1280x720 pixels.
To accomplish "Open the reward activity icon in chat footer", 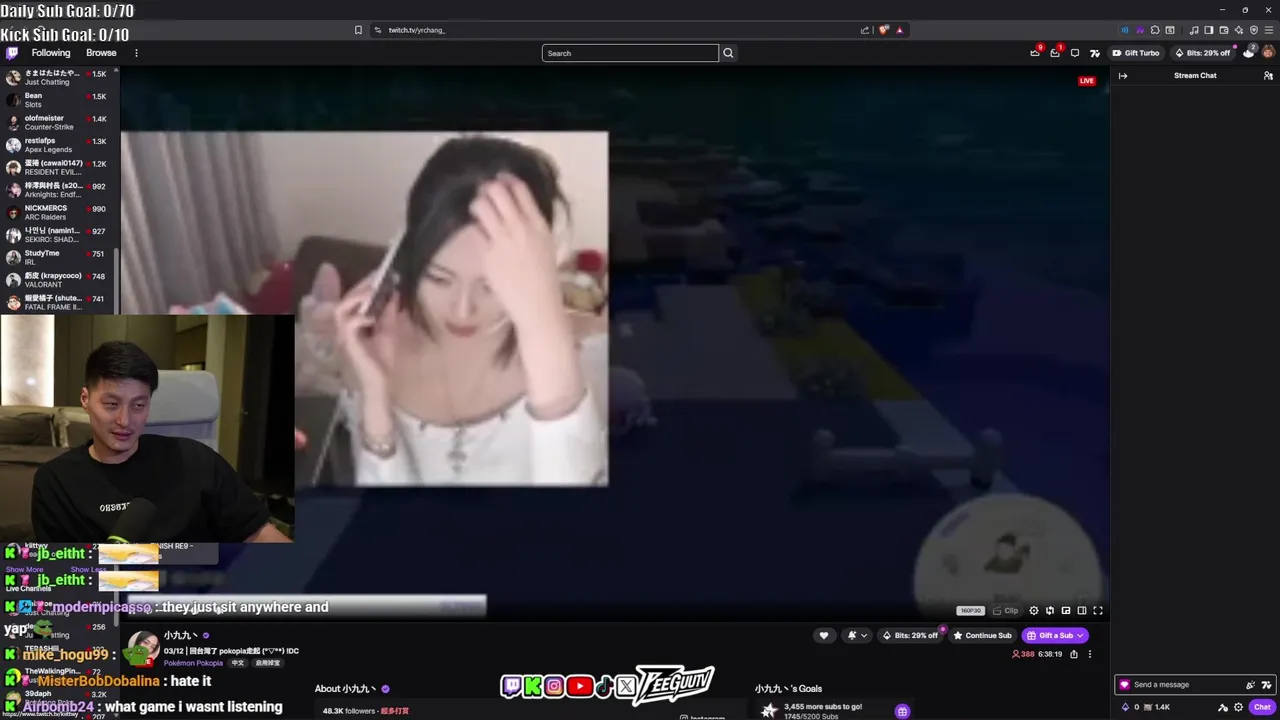I will pyautogui.click(x=1222, y=707).
